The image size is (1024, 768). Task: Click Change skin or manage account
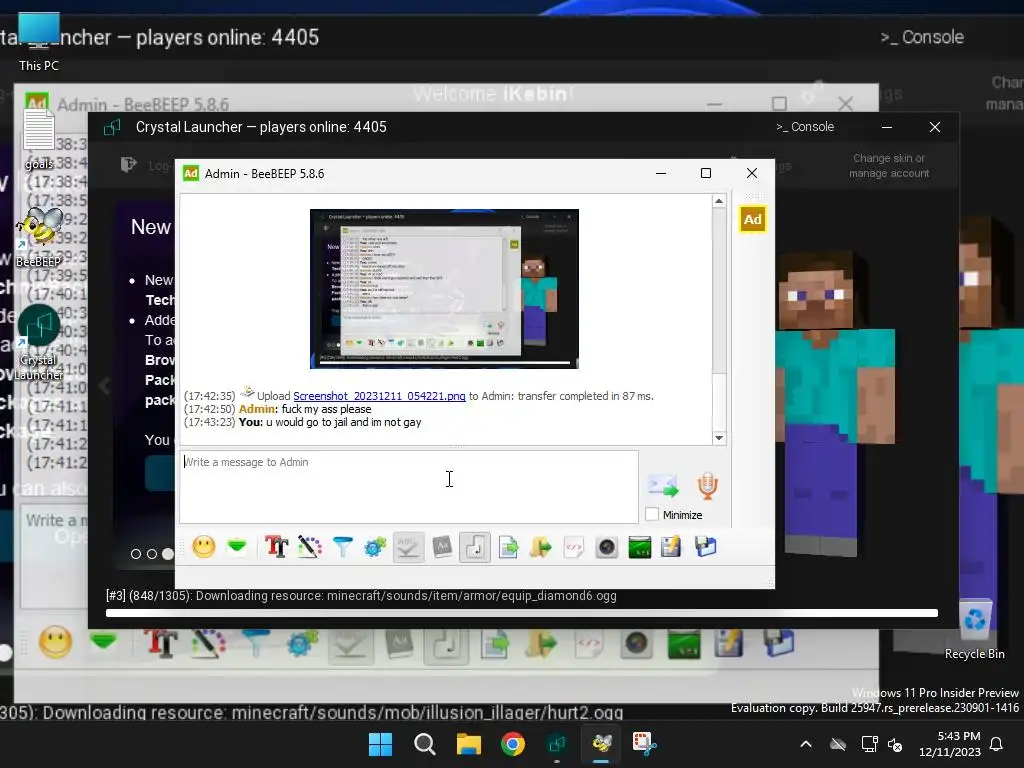click(x=889, y=166)
